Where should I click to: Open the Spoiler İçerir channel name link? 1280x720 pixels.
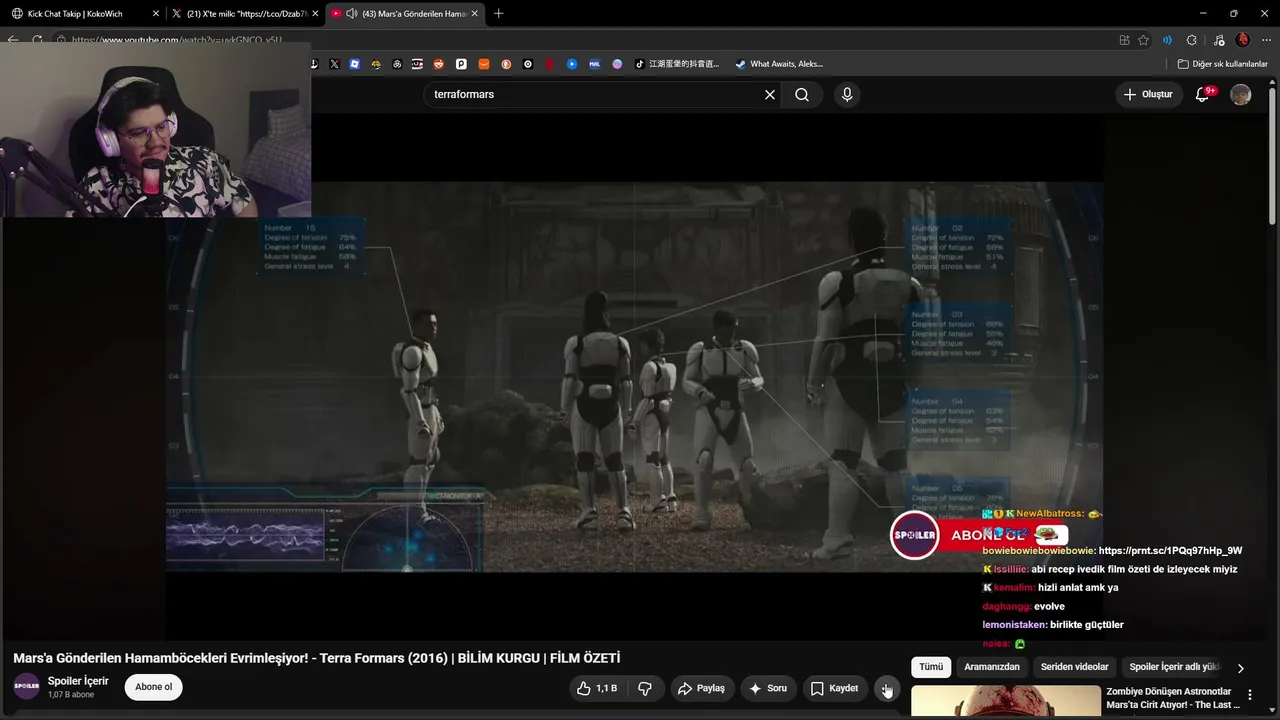[x=78, y=681]
